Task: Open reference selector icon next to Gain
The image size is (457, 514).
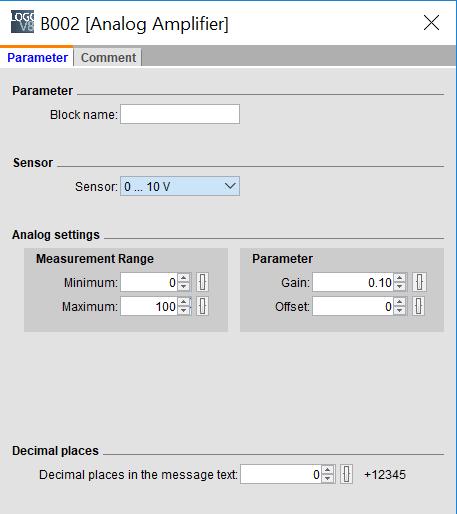Action: pyautogui.click(x=419, y=282)
